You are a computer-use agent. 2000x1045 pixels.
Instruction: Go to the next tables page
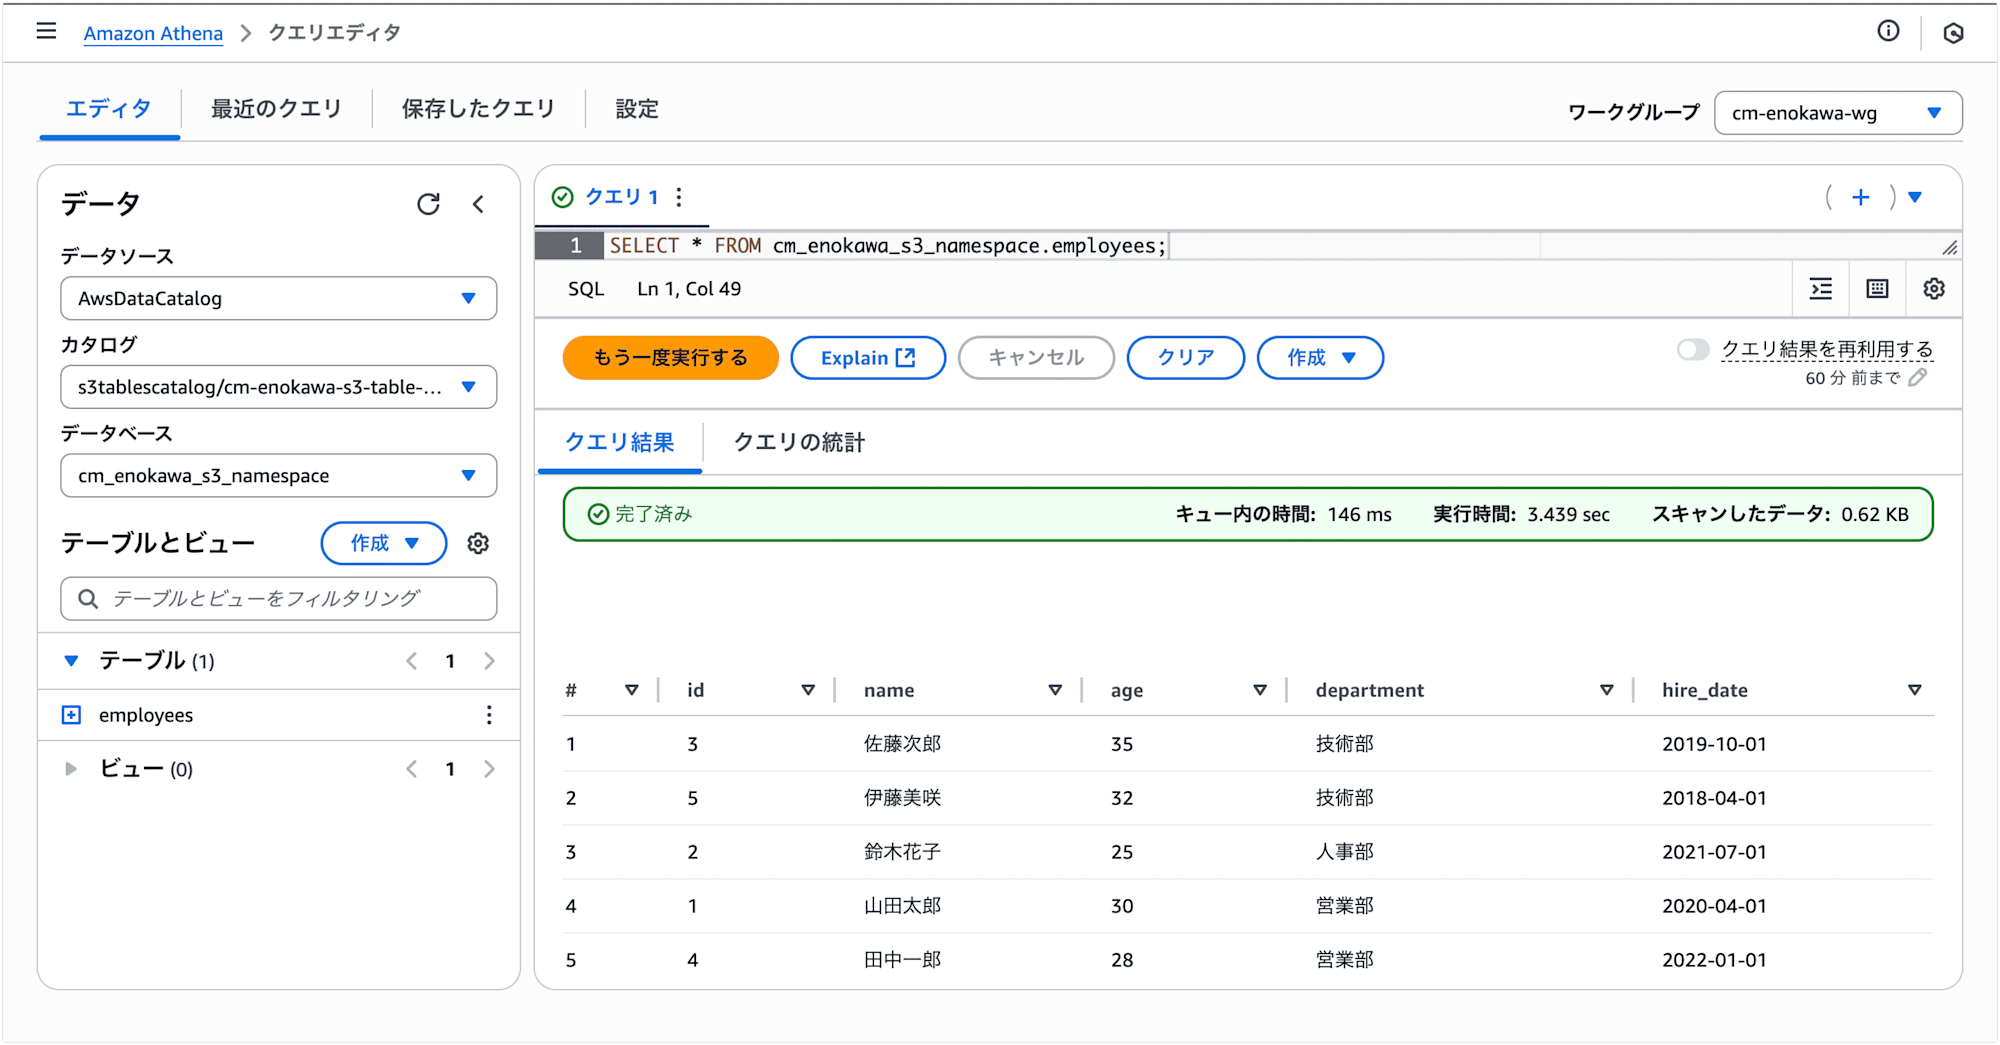coord(489,661)
